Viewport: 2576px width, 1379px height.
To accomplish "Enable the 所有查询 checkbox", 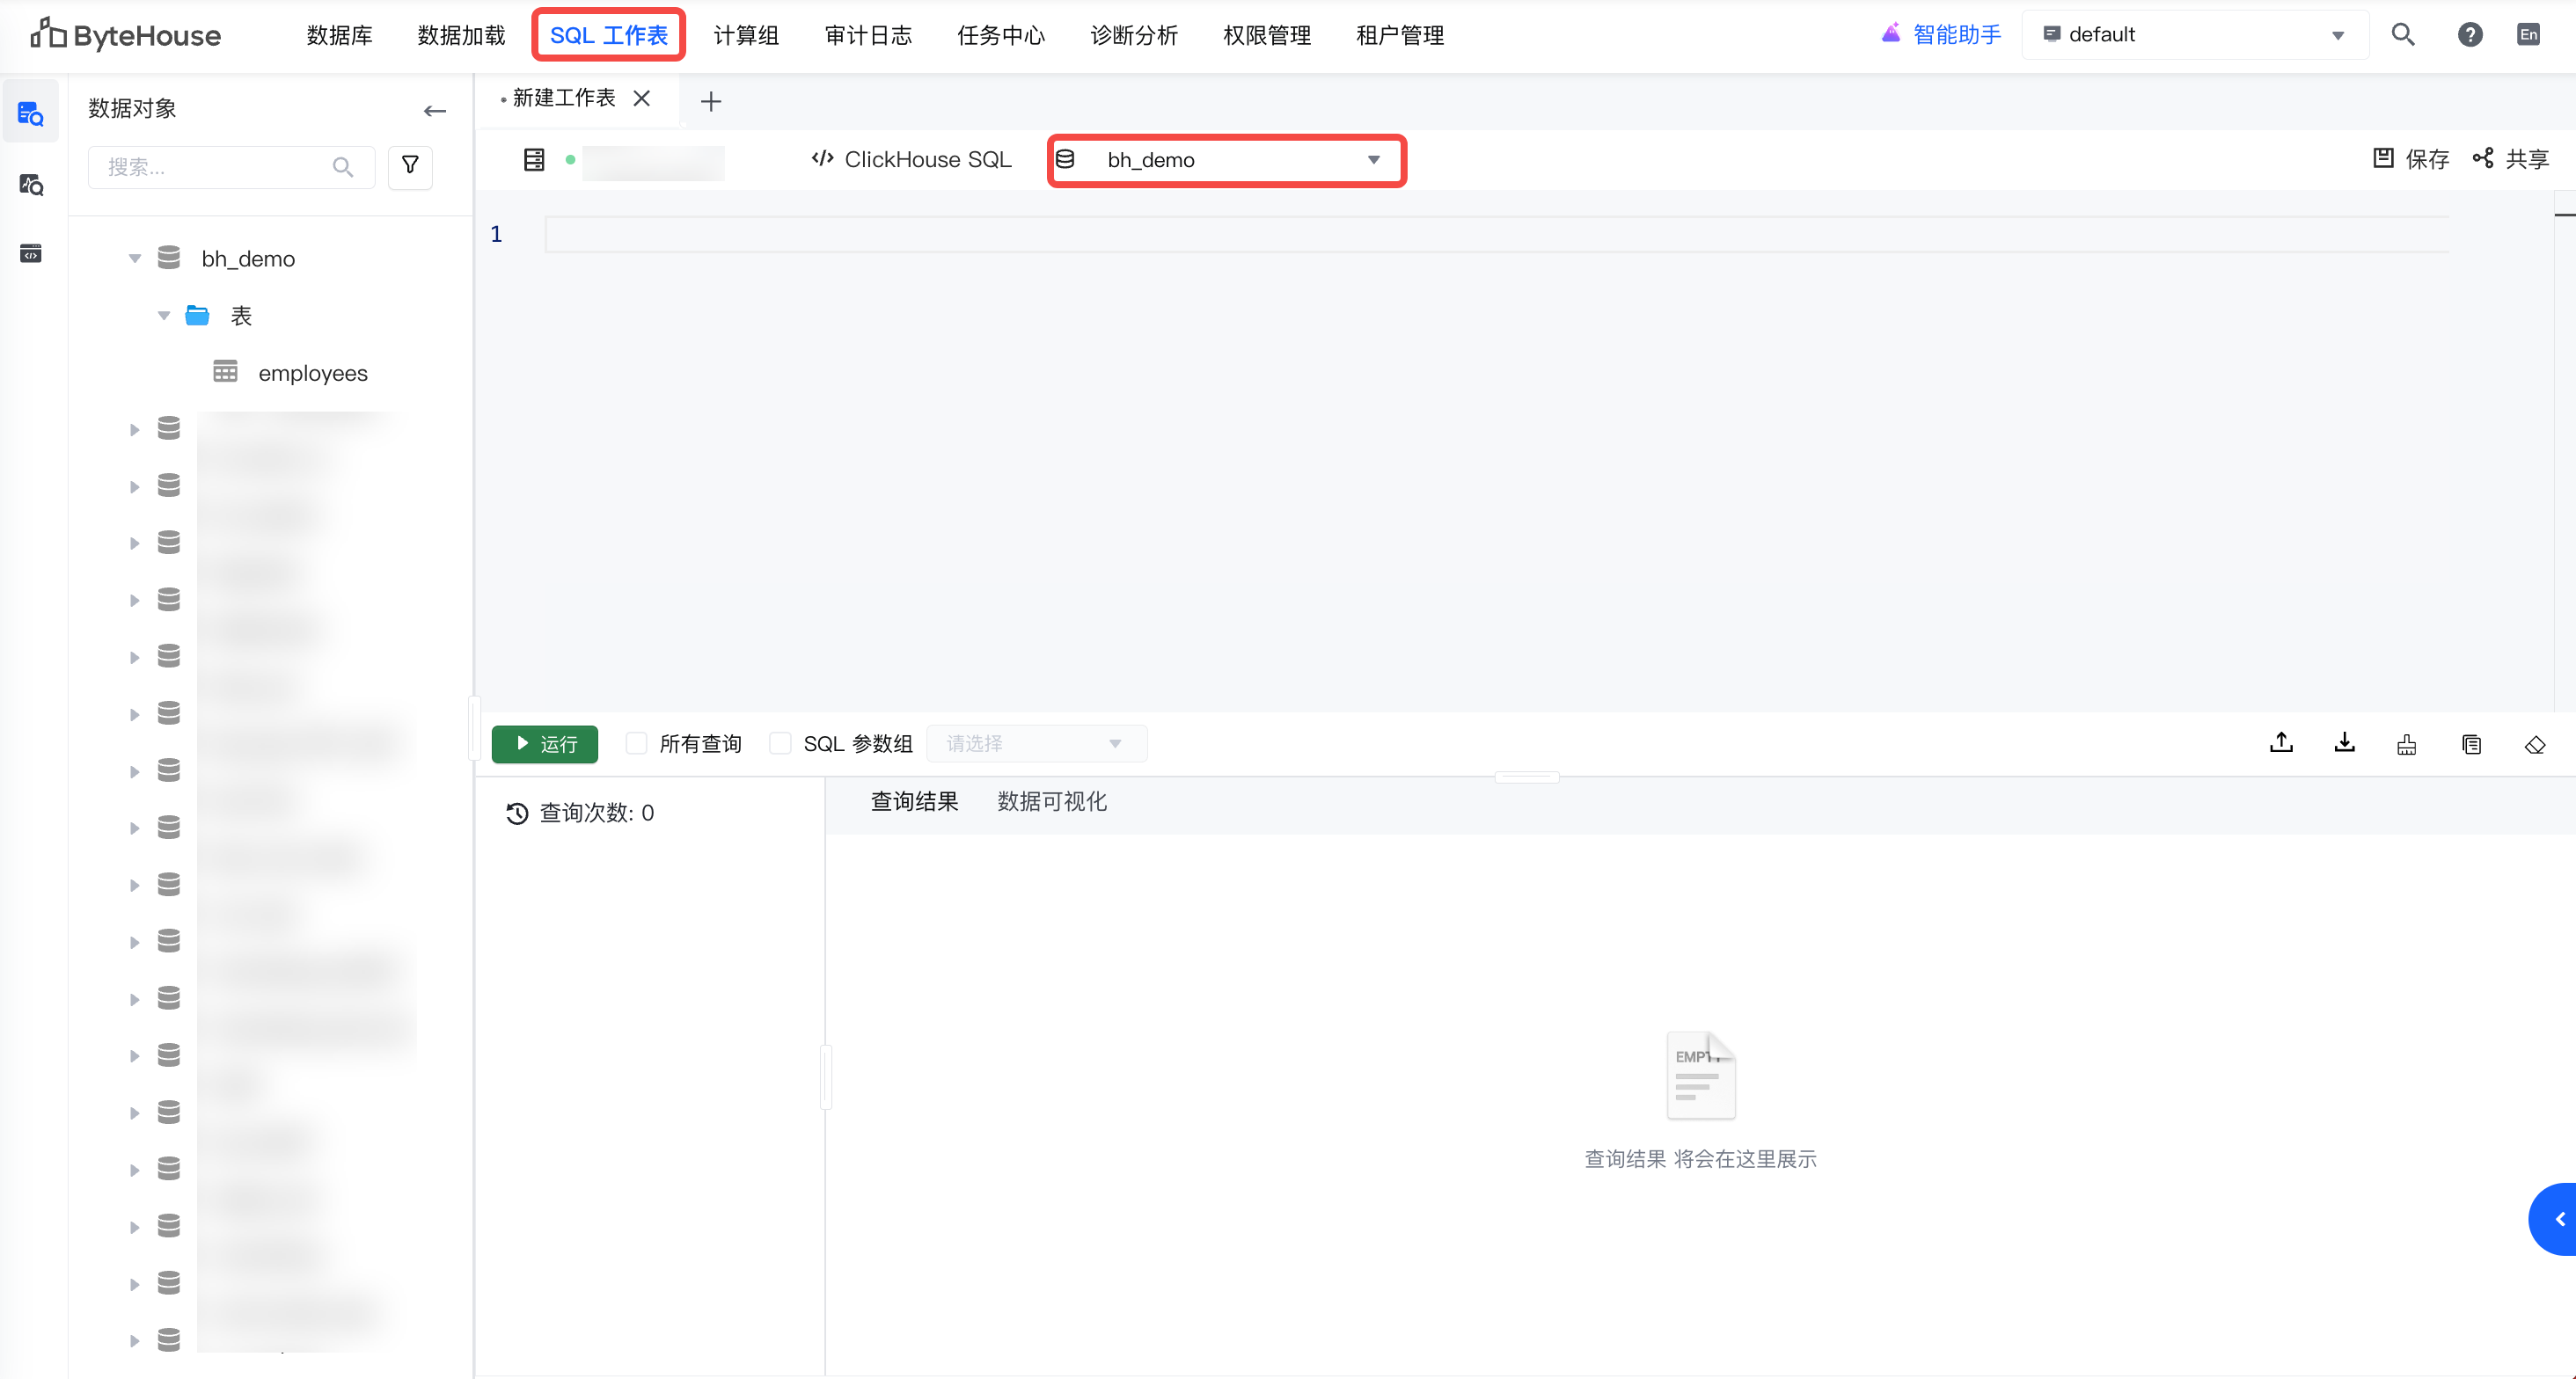I will click(x=636, y=743).
